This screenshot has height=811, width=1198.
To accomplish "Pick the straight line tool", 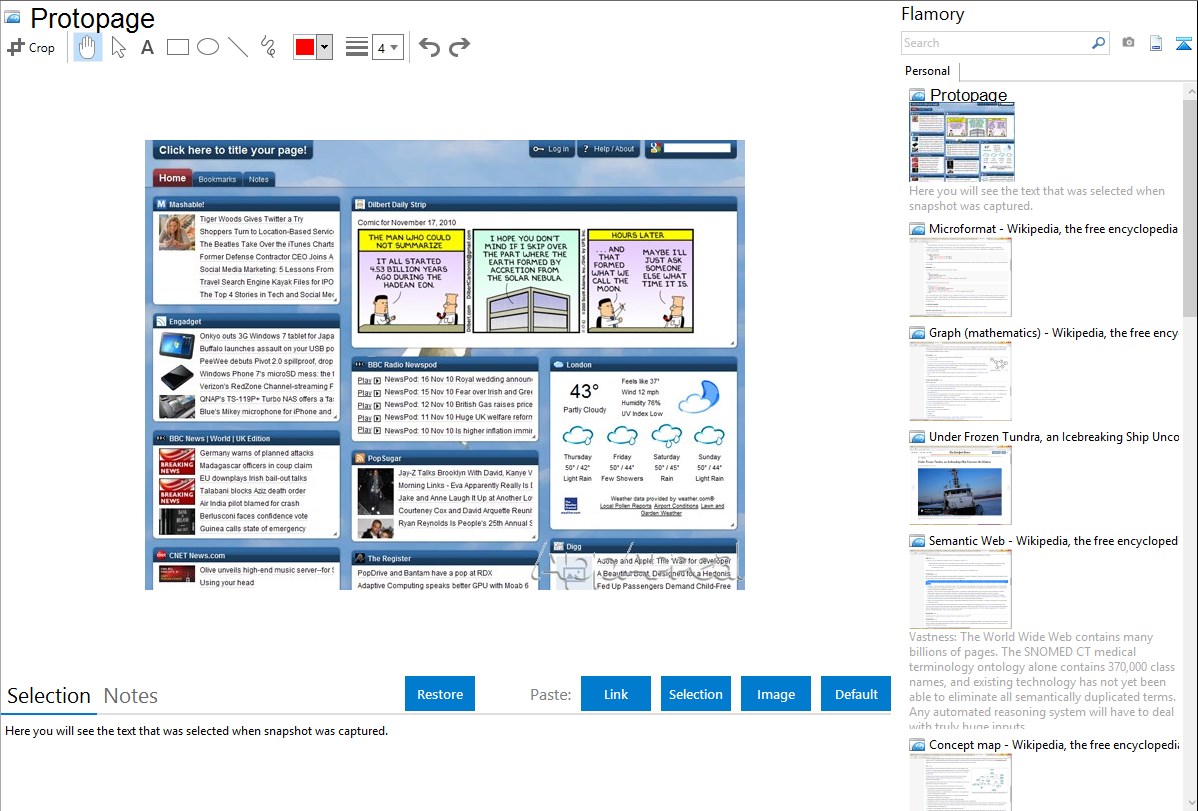I will point(238,47).
